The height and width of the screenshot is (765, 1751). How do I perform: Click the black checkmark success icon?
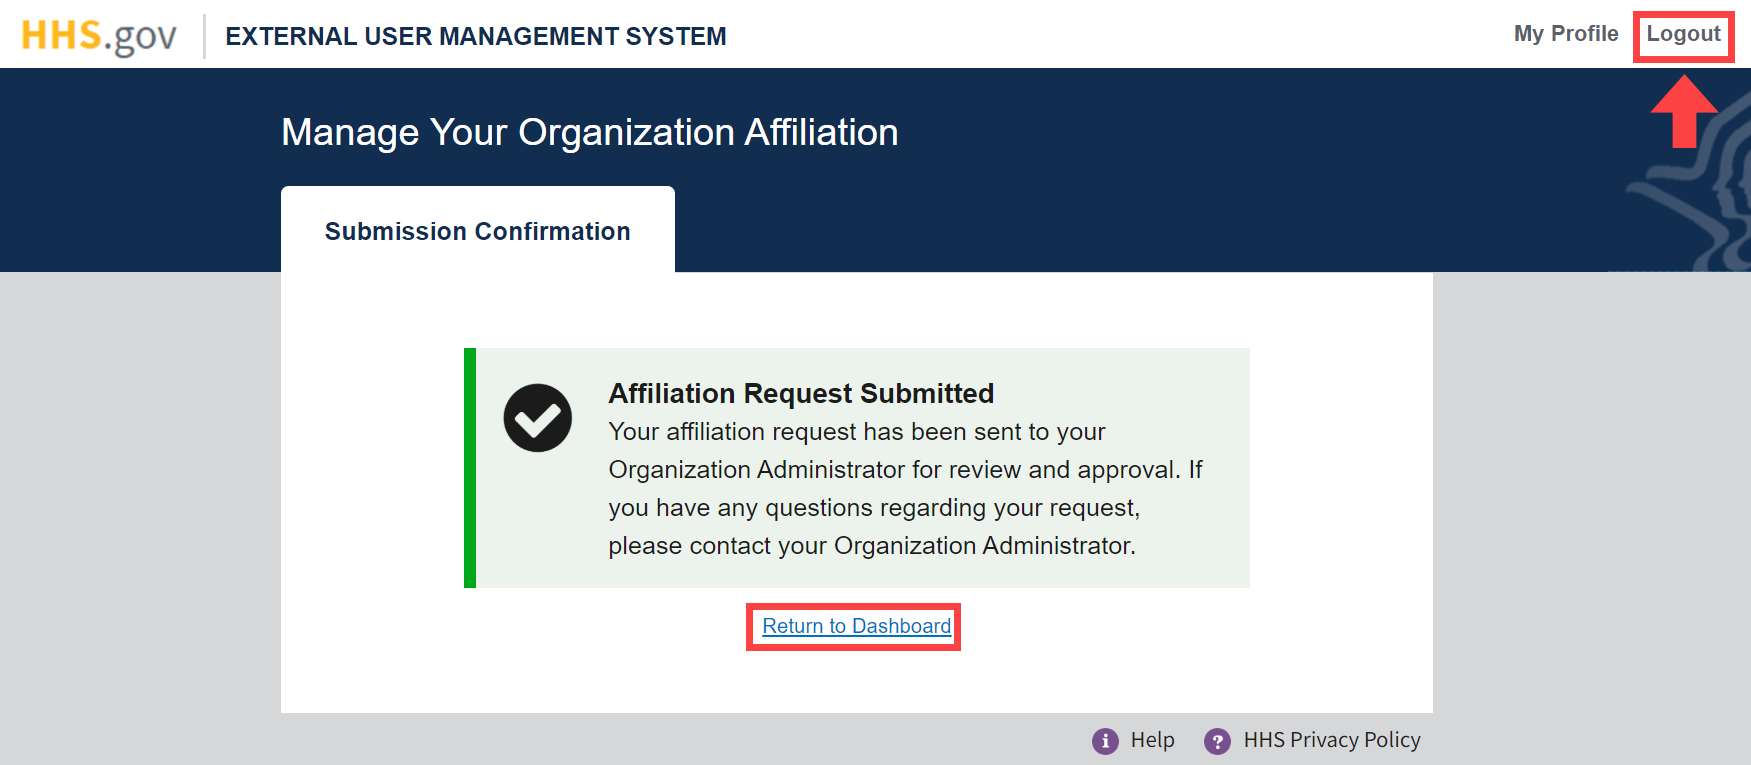pos(538,418)
